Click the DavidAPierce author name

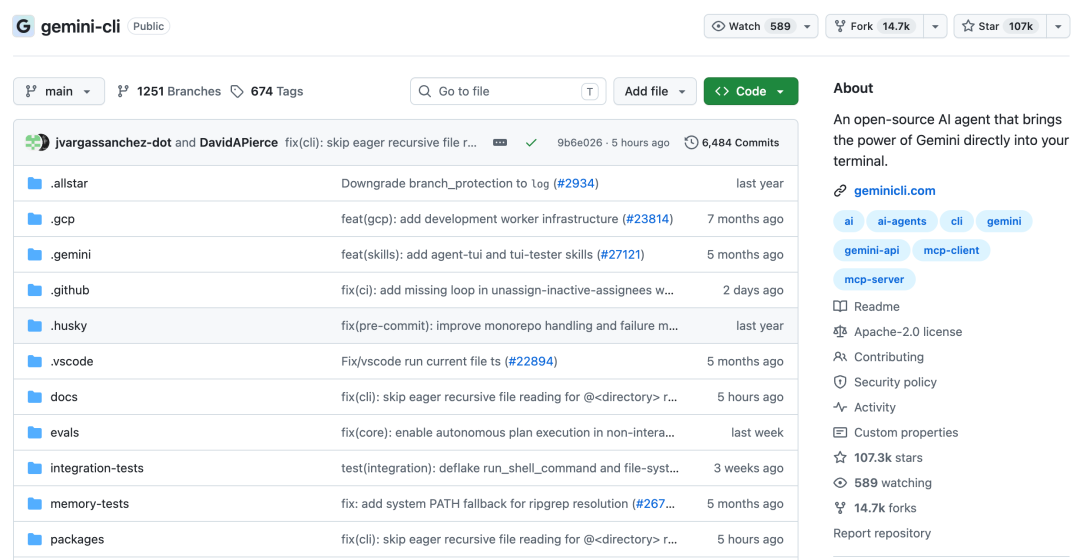pyautogui.click(x=238, y=143)
